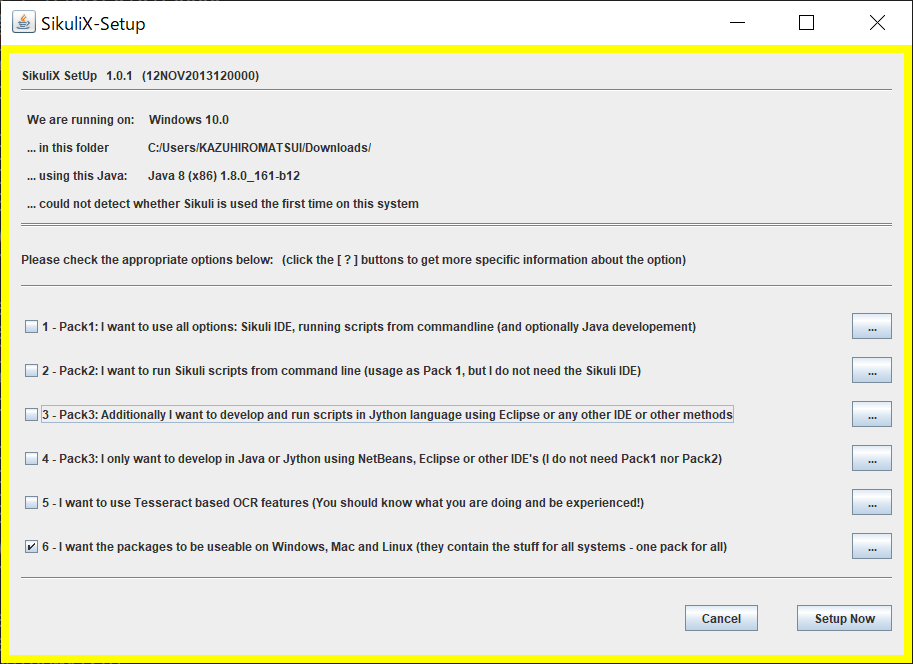Maximize the SikuliX-Setup window

[x=806, y=23]
